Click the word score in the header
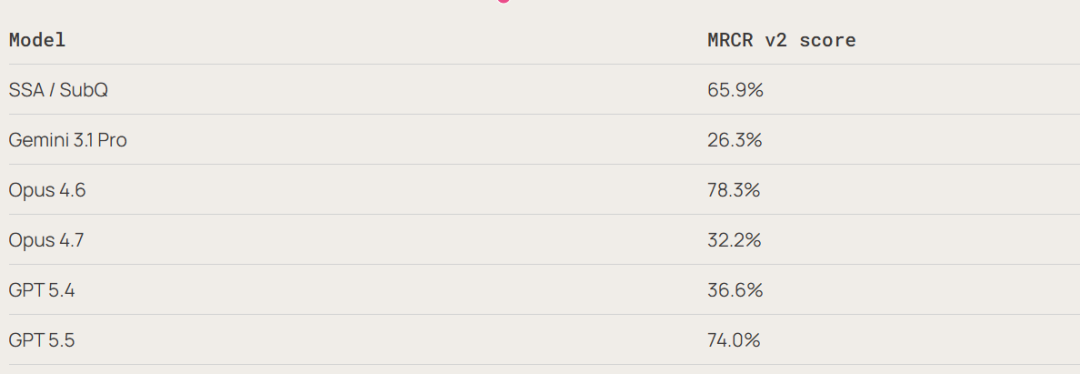Image resolution: width=1080 pixels, height=374 pixels. (x=827, y=40)
